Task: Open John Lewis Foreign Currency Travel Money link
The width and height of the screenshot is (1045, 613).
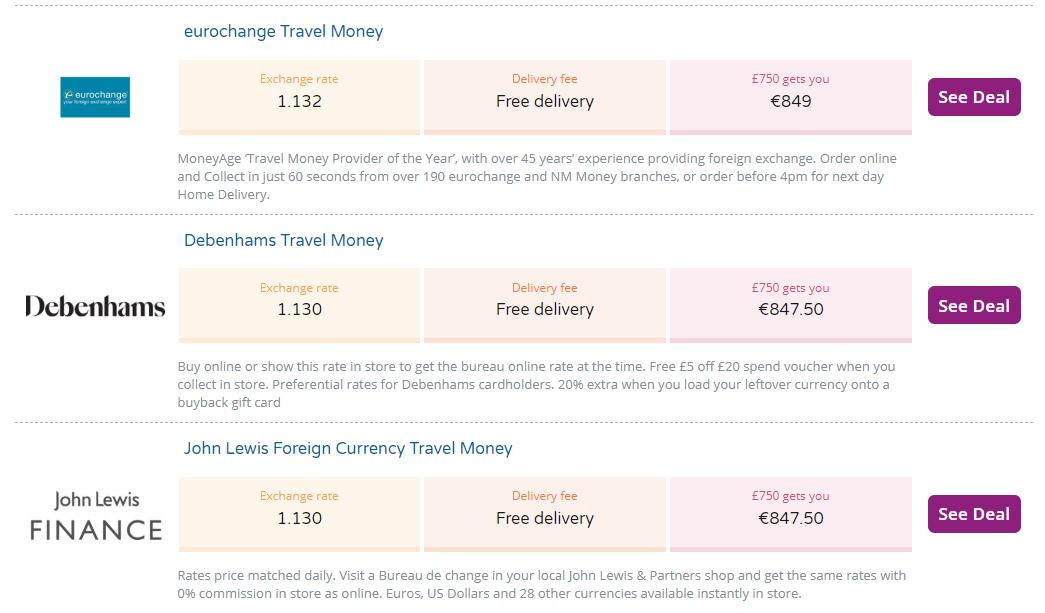Action: click(347, 448)
